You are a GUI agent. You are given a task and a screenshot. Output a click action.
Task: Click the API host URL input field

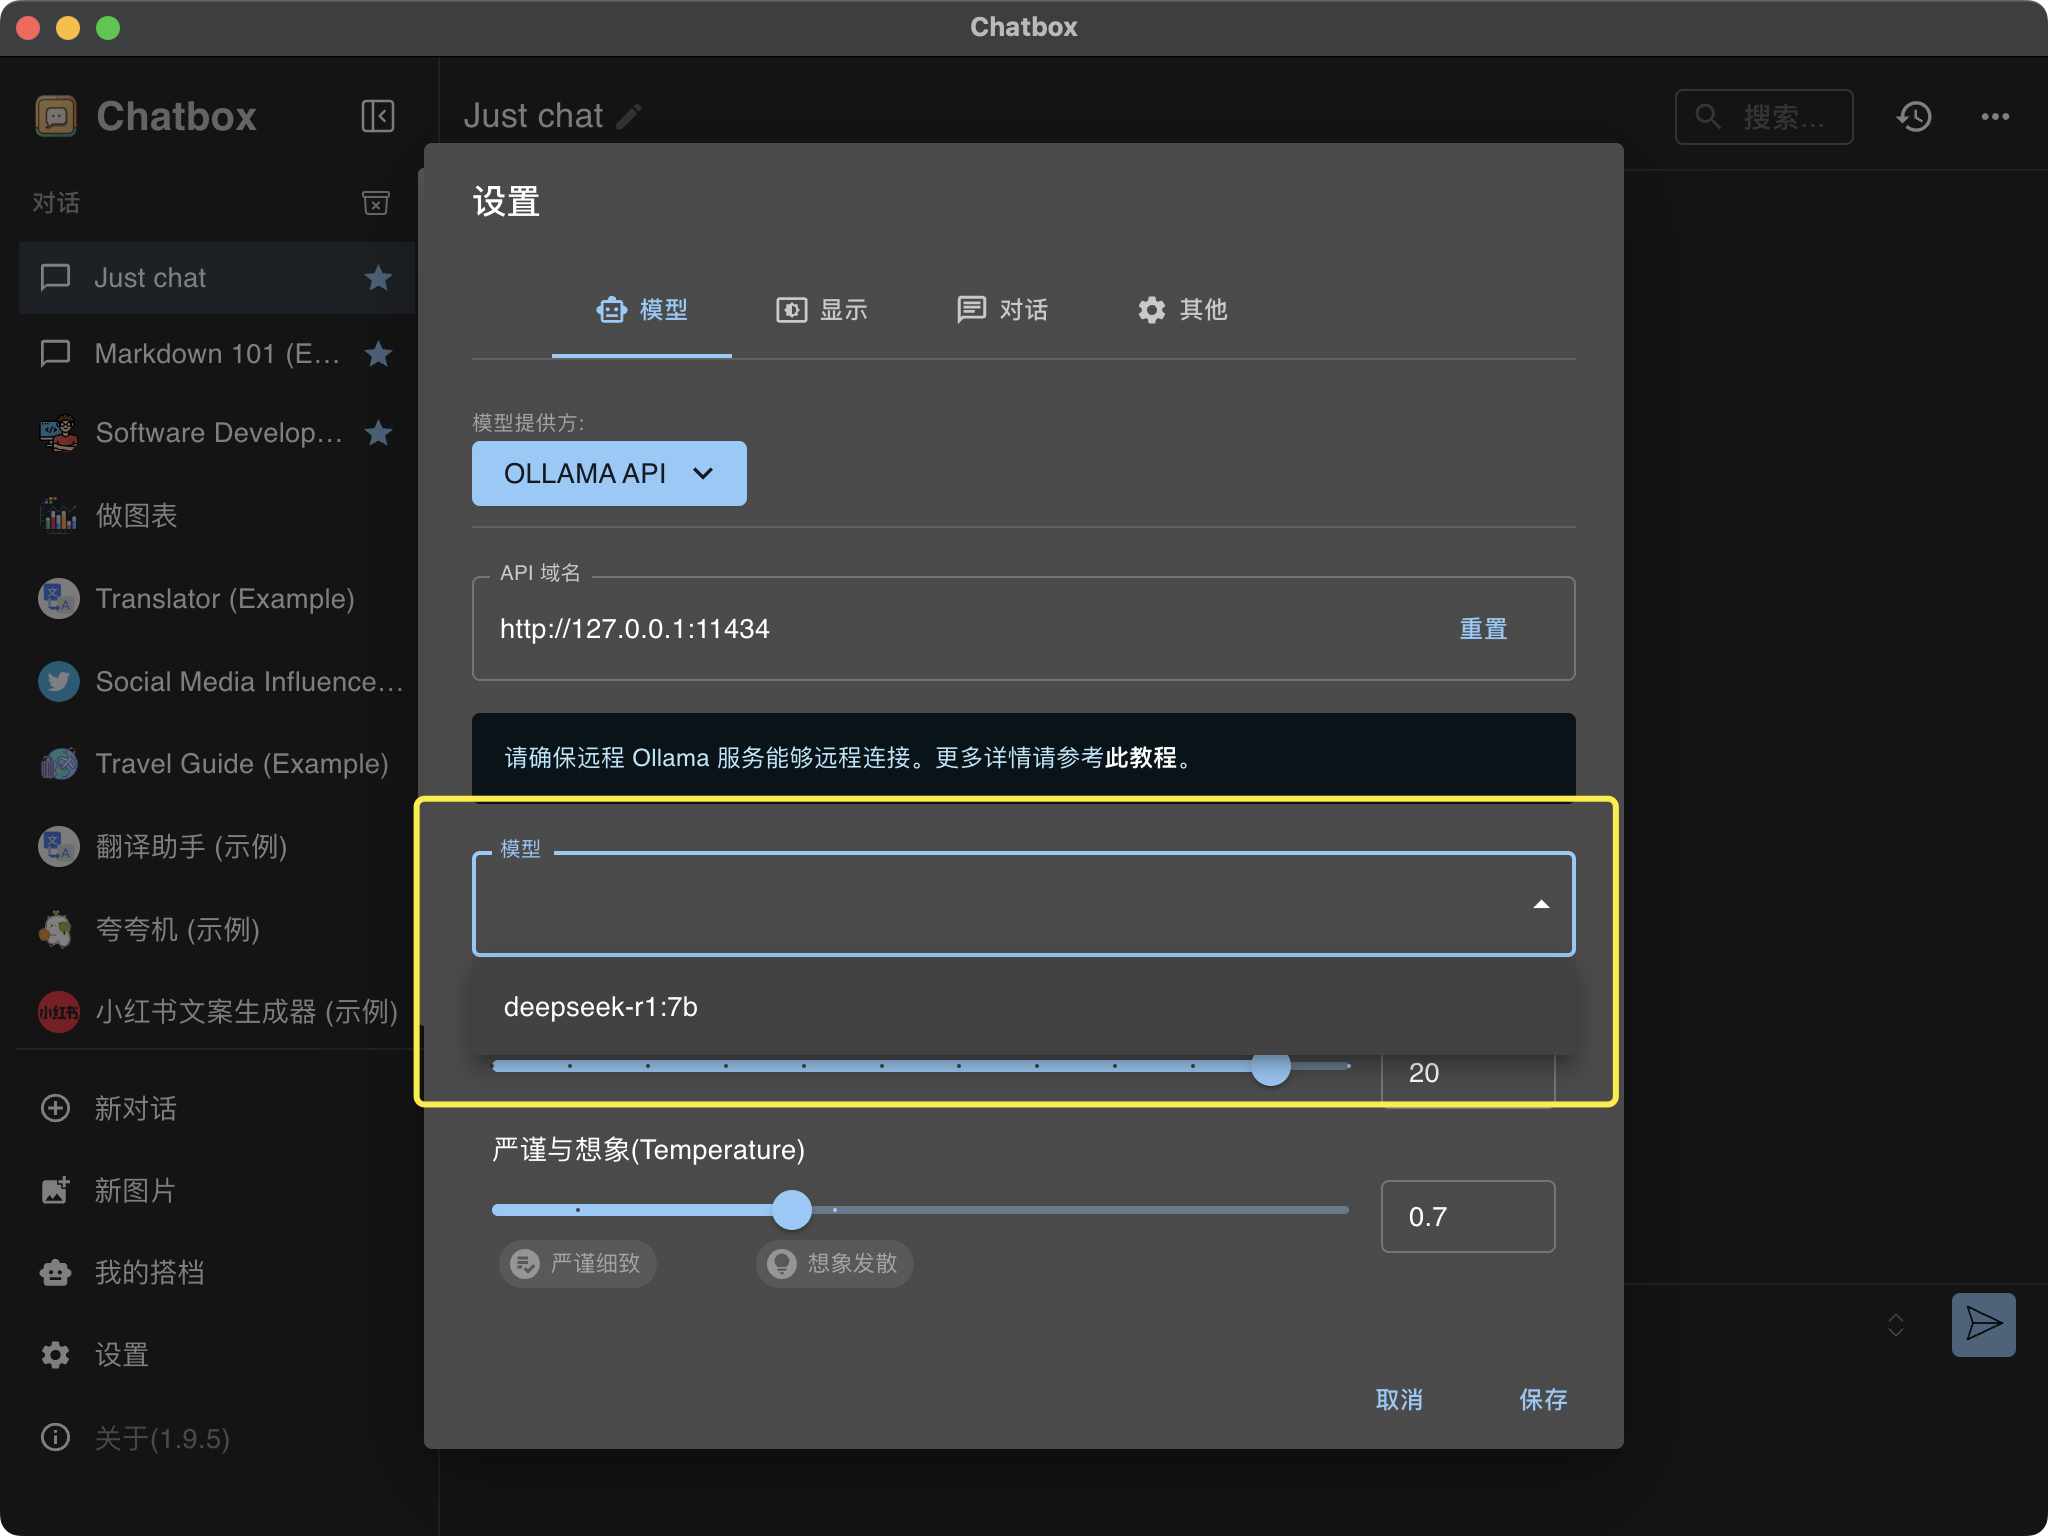coord(900,629)
